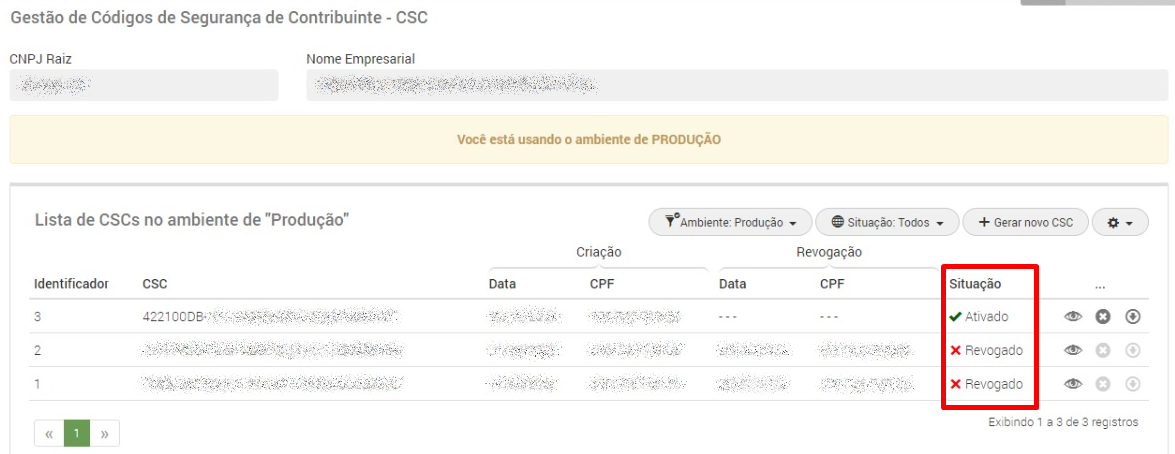Click disabled revoke icon in row 1
This screenshot has width=1175, height=454.
point(1102,384)
